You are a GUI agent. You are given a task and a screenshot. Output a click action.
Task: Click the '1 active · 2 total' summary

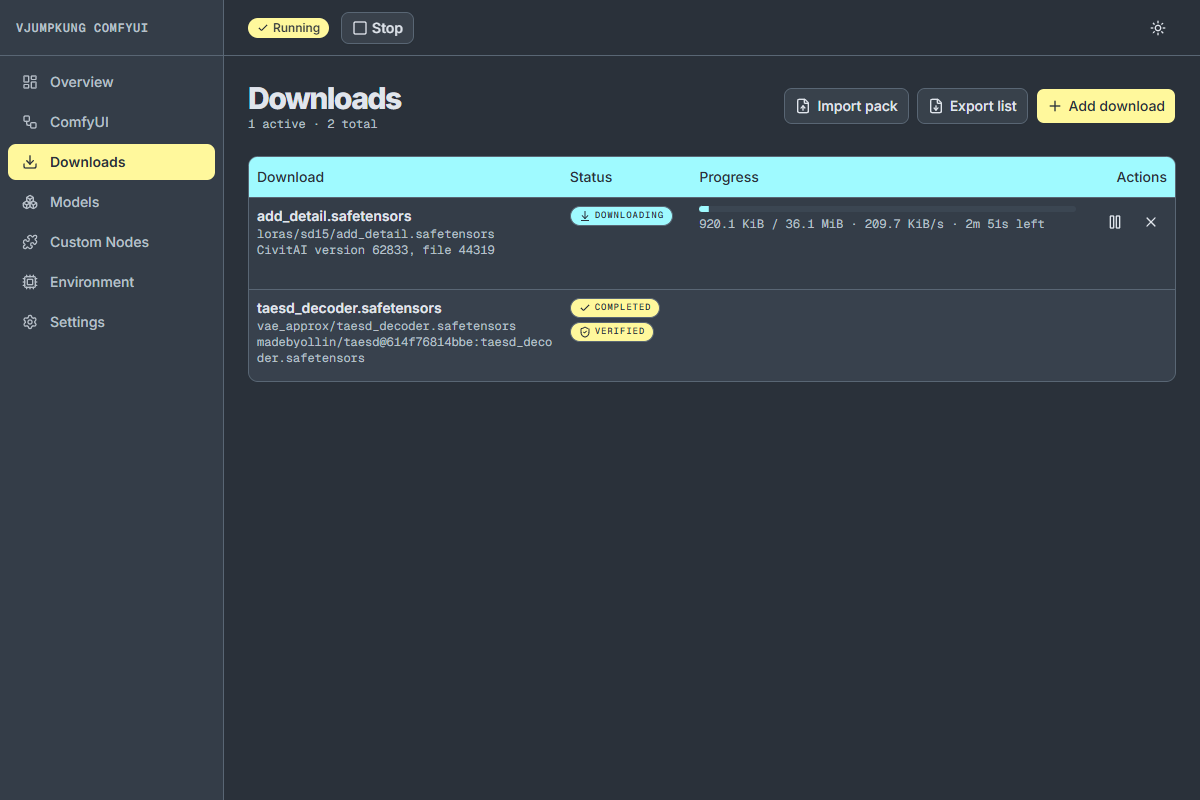313,124
